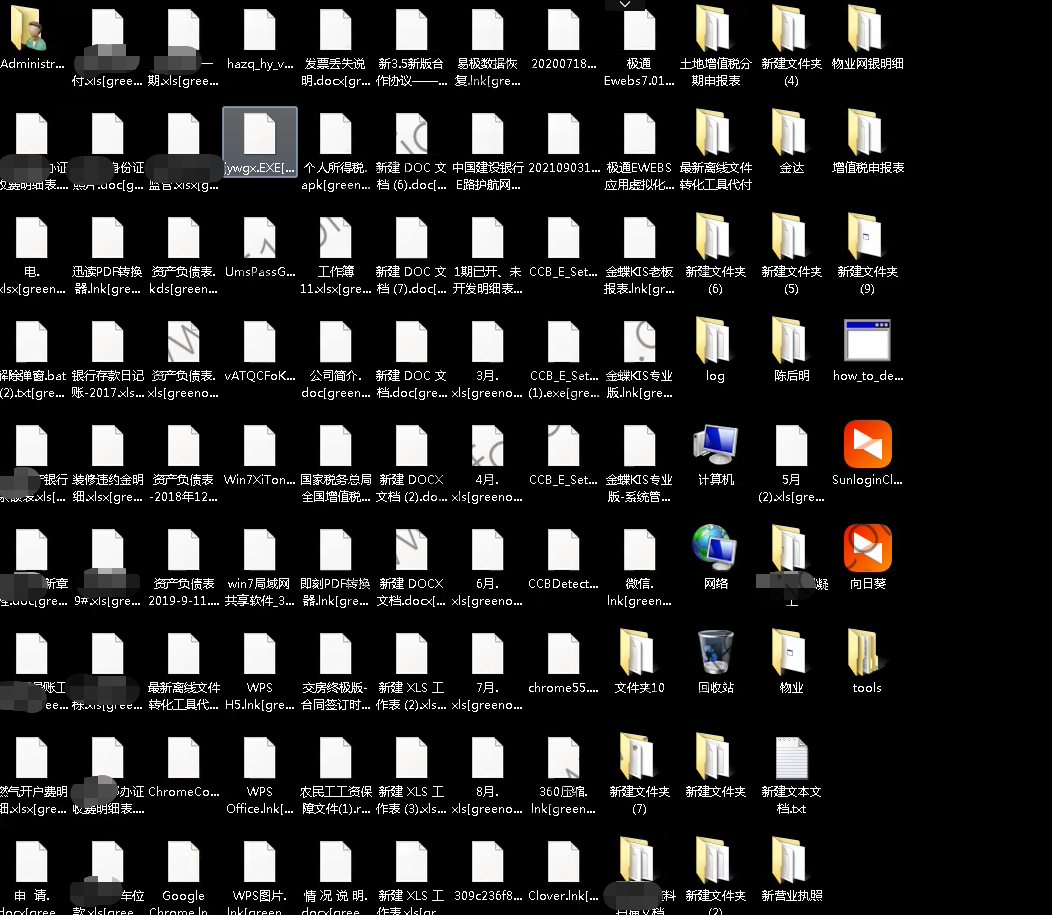1052x915 pixels.
Task: Open the 物业网银明细 folder
Action: 867,30
